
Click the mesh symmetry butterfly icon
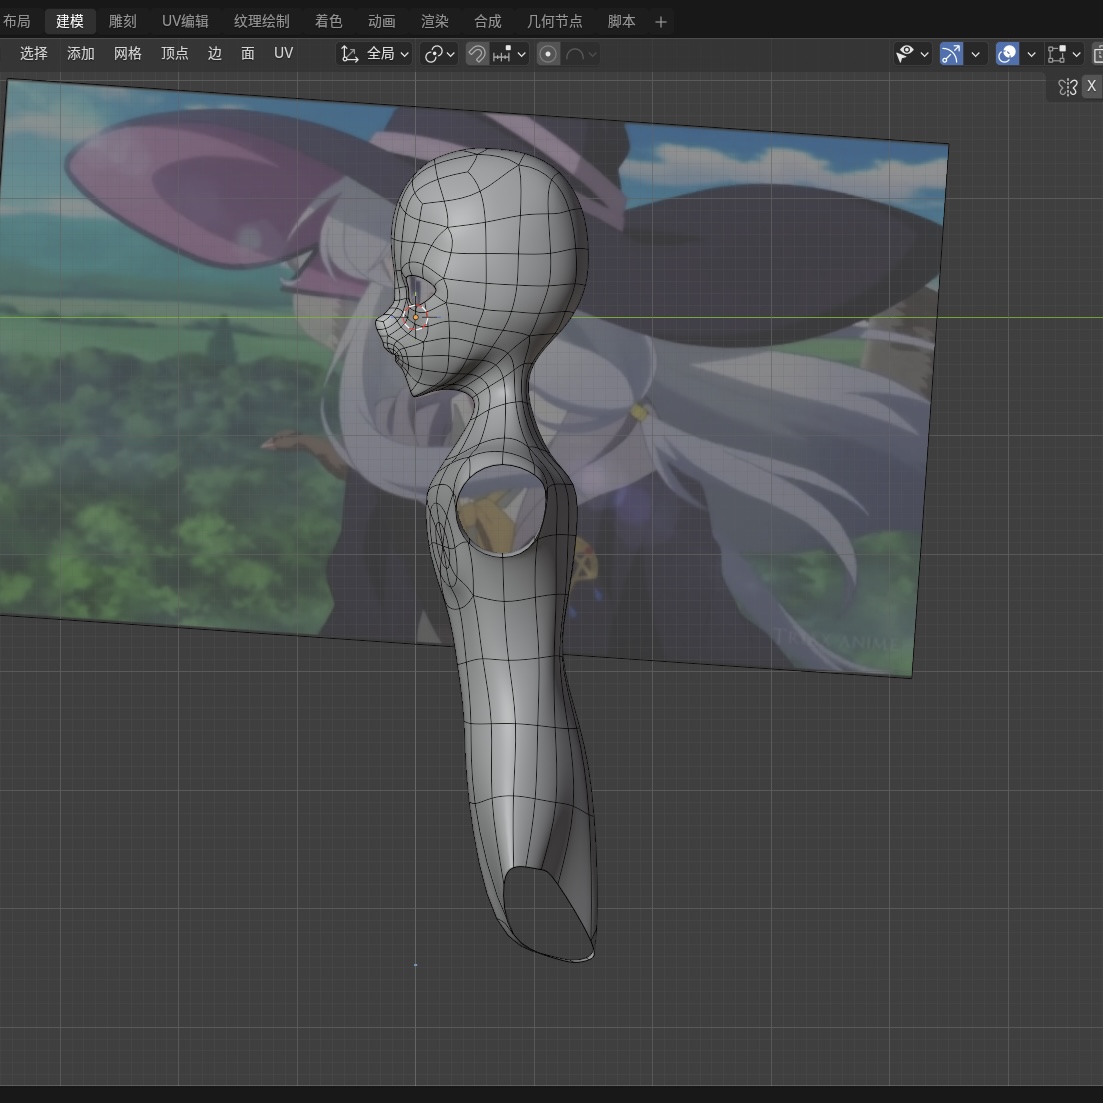1067,87
